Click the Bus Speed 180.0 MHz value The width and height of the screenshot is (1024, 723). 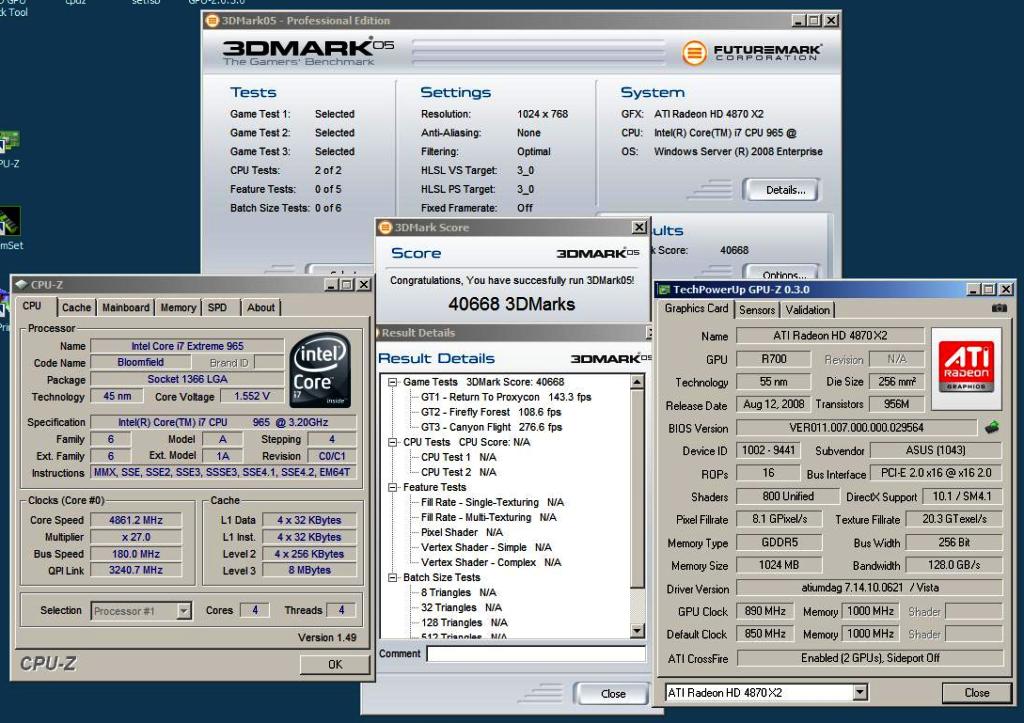136,554
